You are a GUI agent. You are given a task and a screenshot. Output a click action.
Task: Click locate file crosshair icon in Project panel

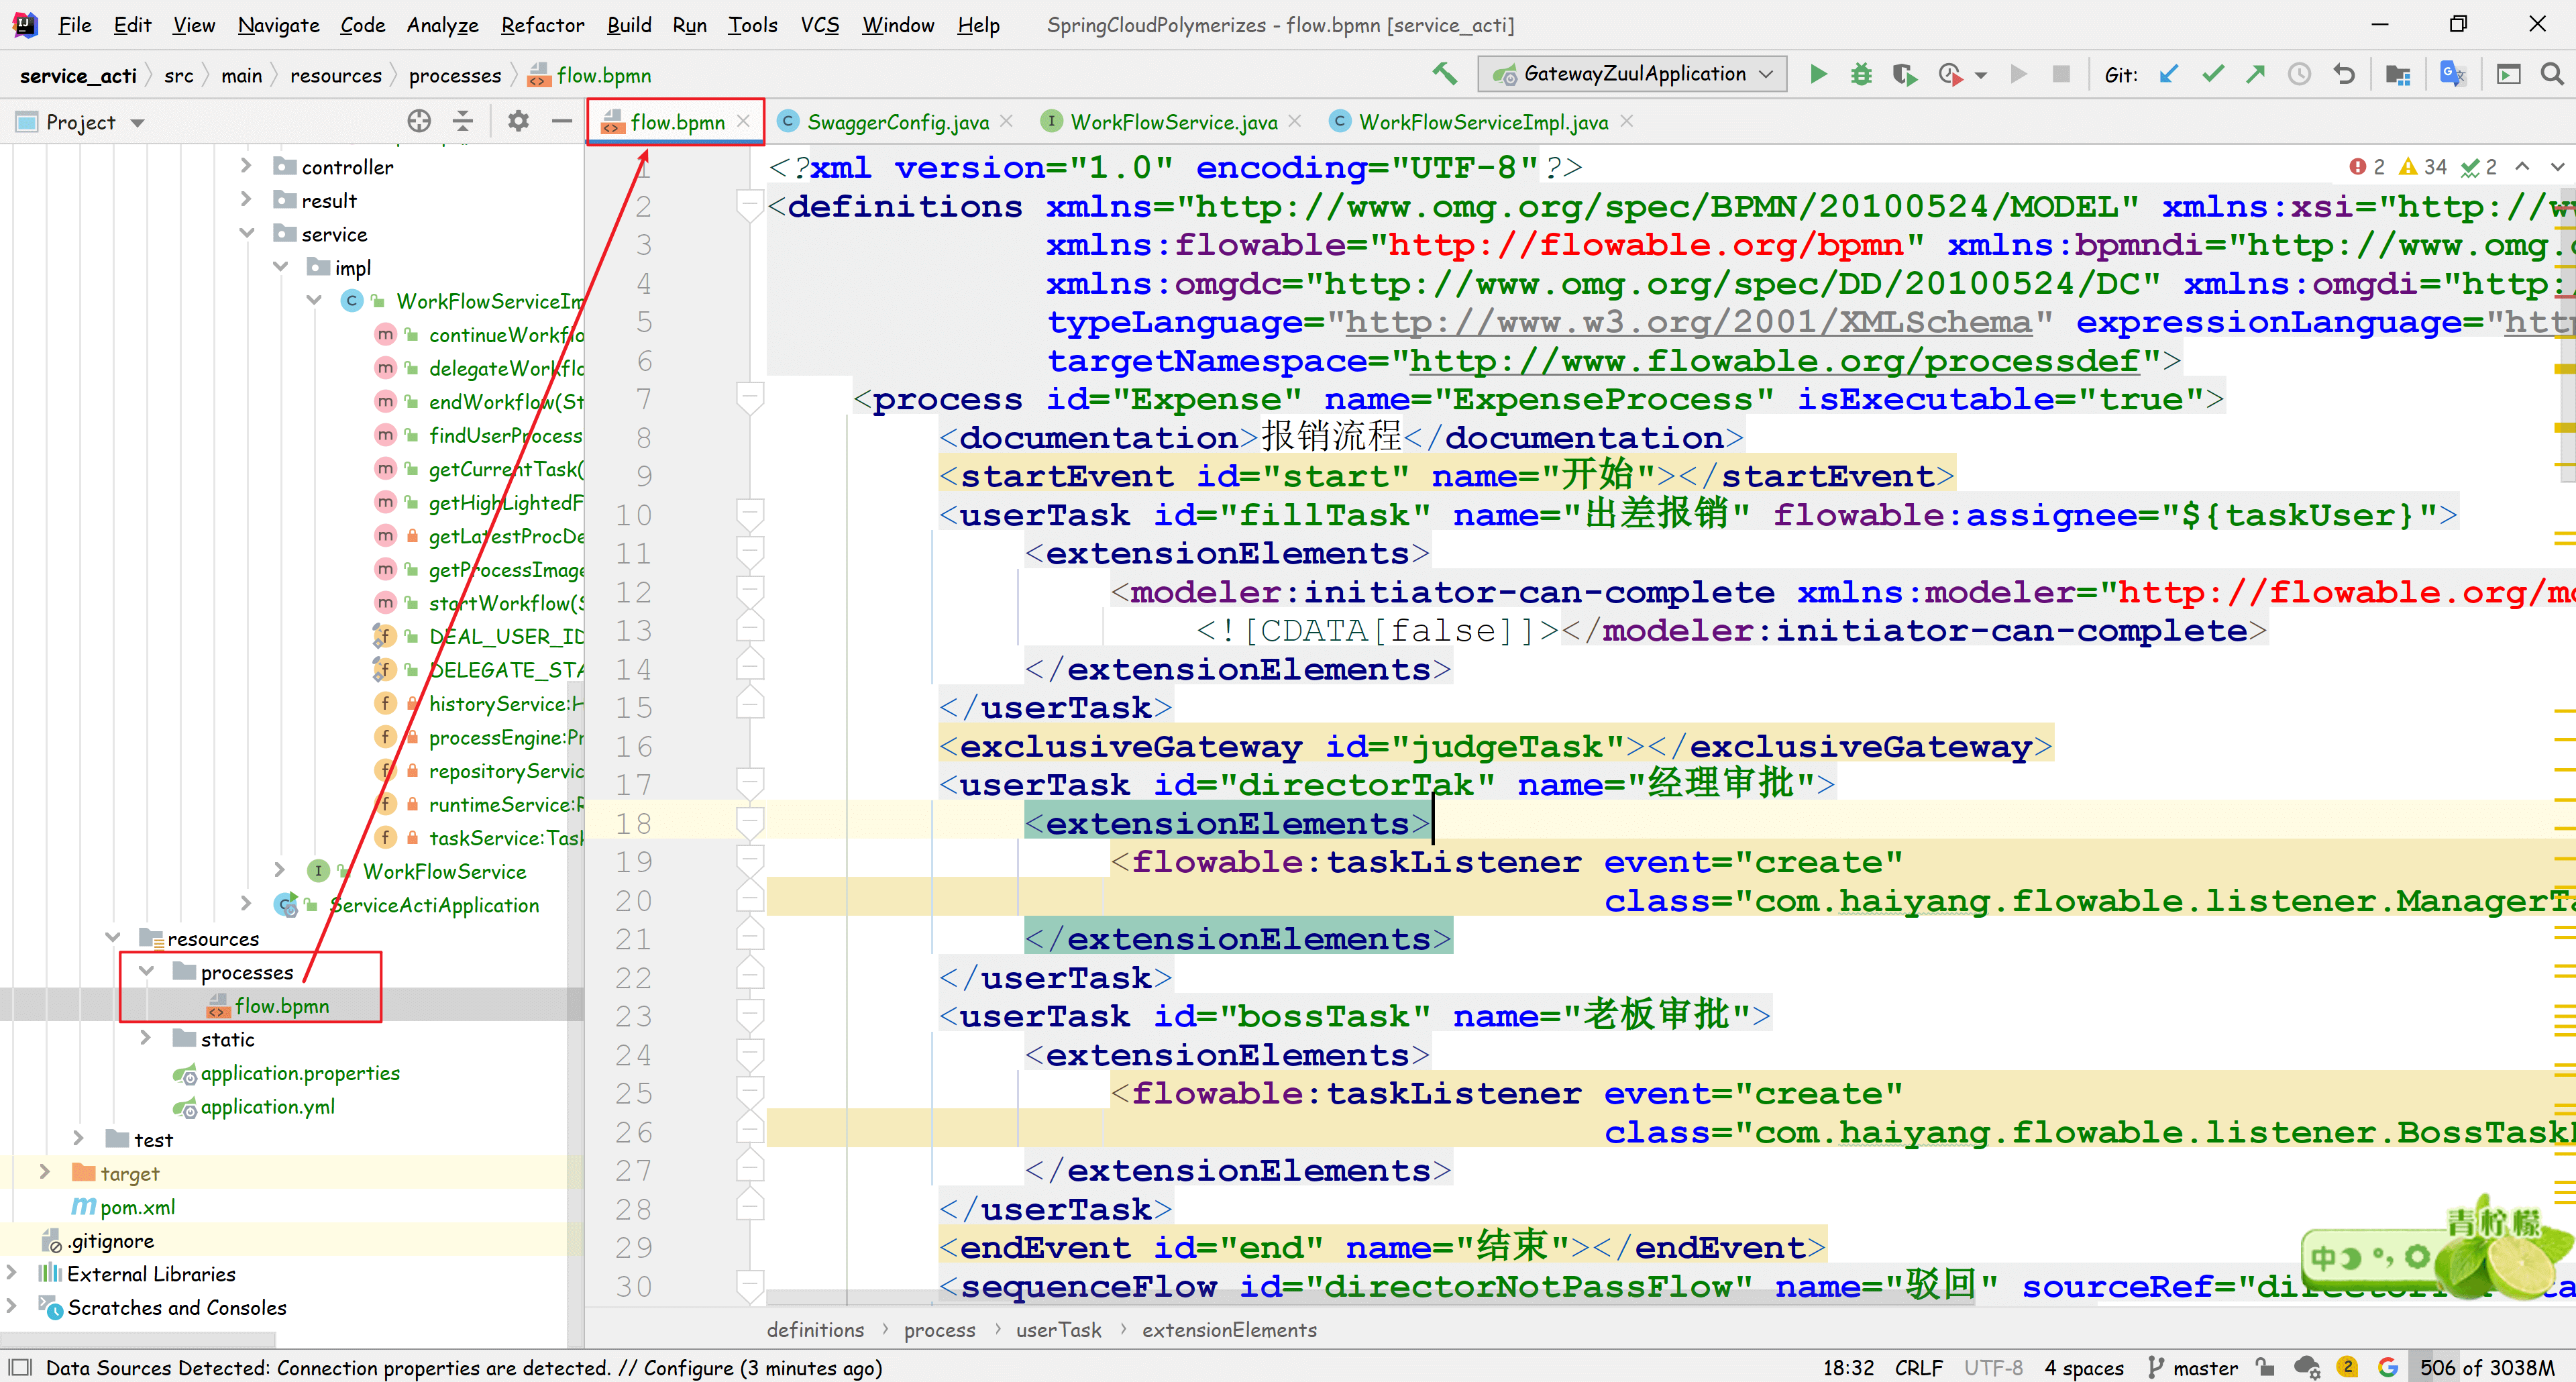[x=419, y=122]
